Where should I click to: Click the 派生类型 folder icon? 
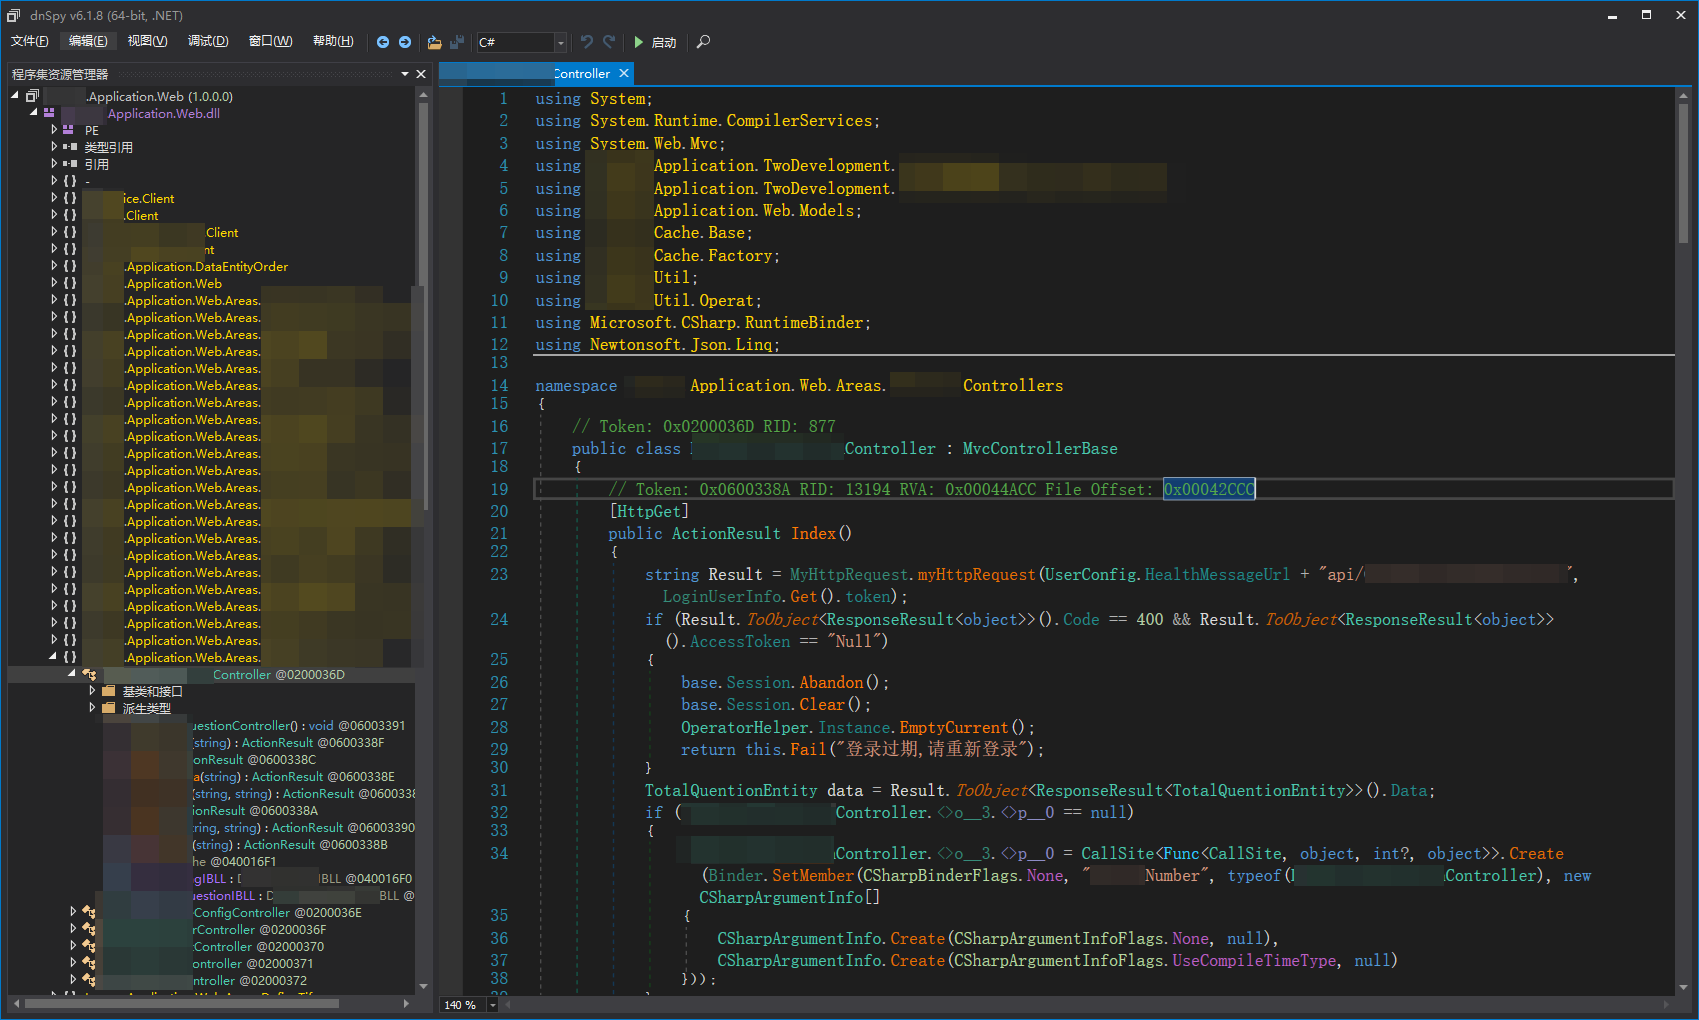(109, 708)
